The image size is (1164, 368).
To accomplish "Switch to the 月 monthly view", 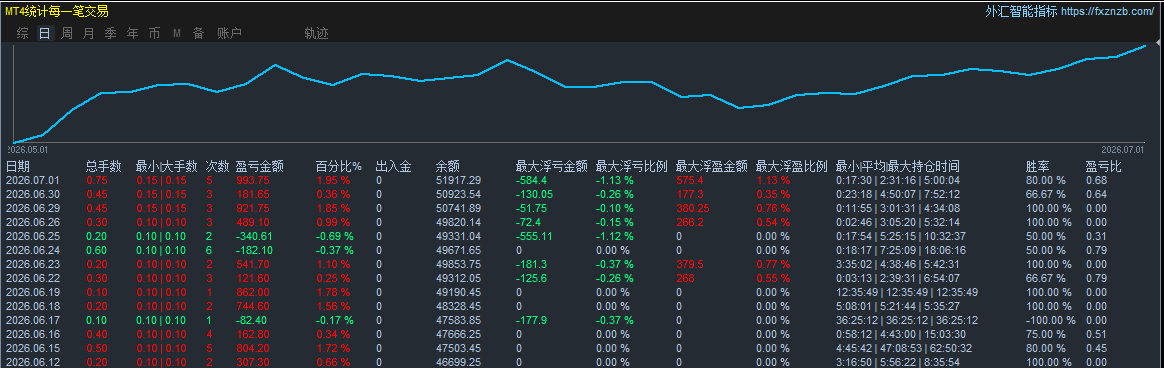I will (89, 33).
